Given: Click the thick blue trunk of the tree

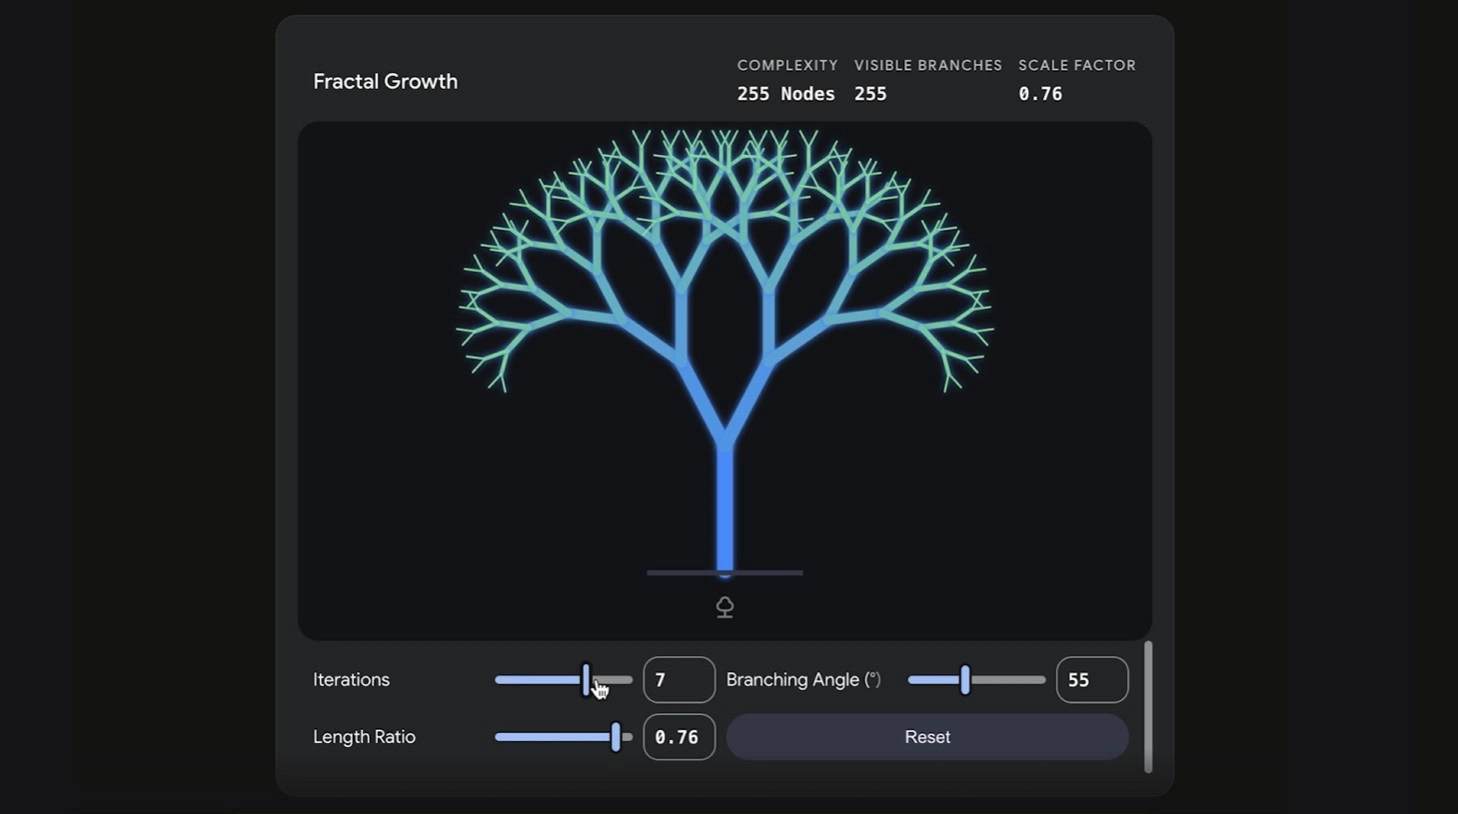Looking at the screenshot, I should [x=725, y=510].
